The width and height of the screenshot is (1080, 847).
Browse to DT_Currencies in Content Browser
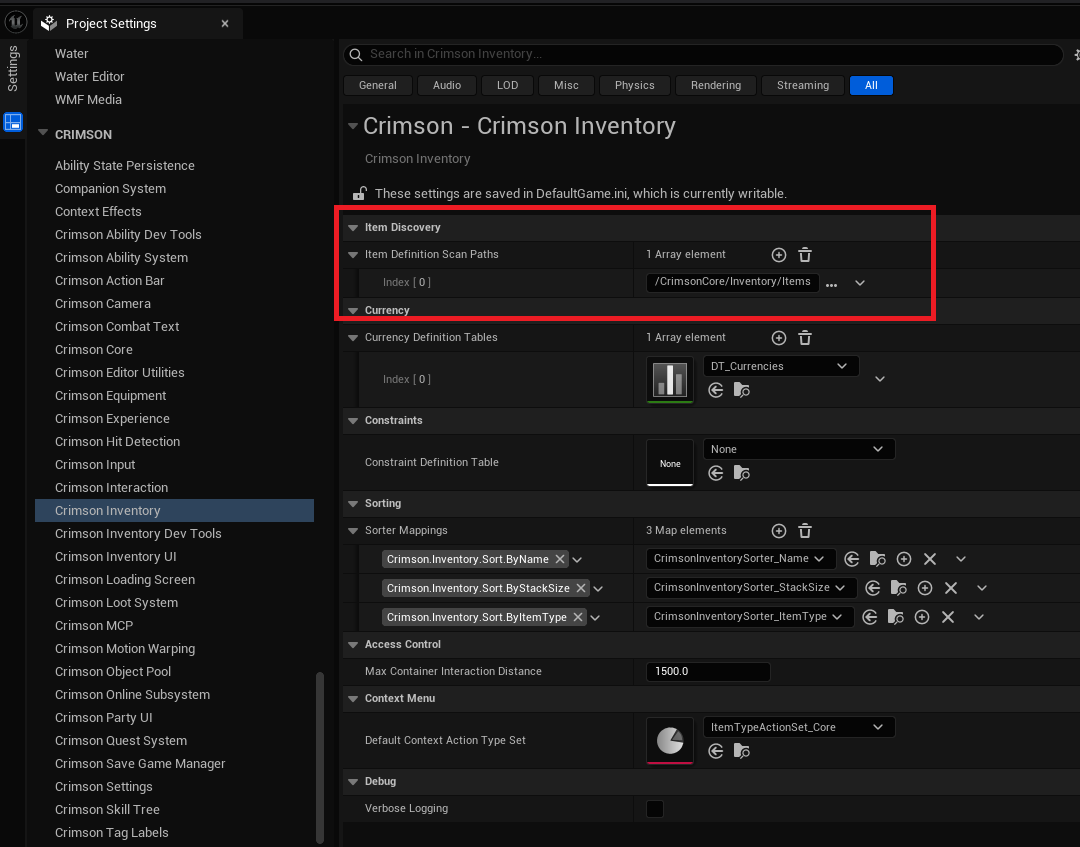tap(742, 390)
